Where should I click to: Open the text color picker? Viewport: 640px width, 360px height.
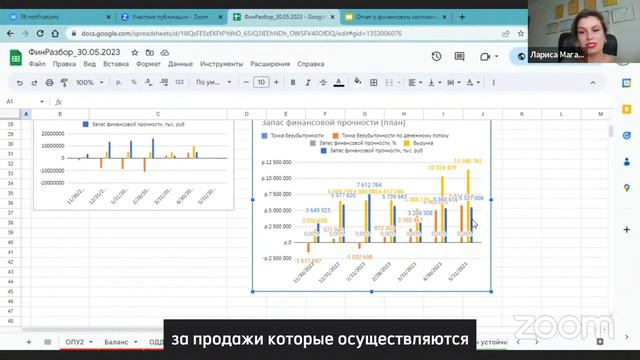click(x=338, y=82)
